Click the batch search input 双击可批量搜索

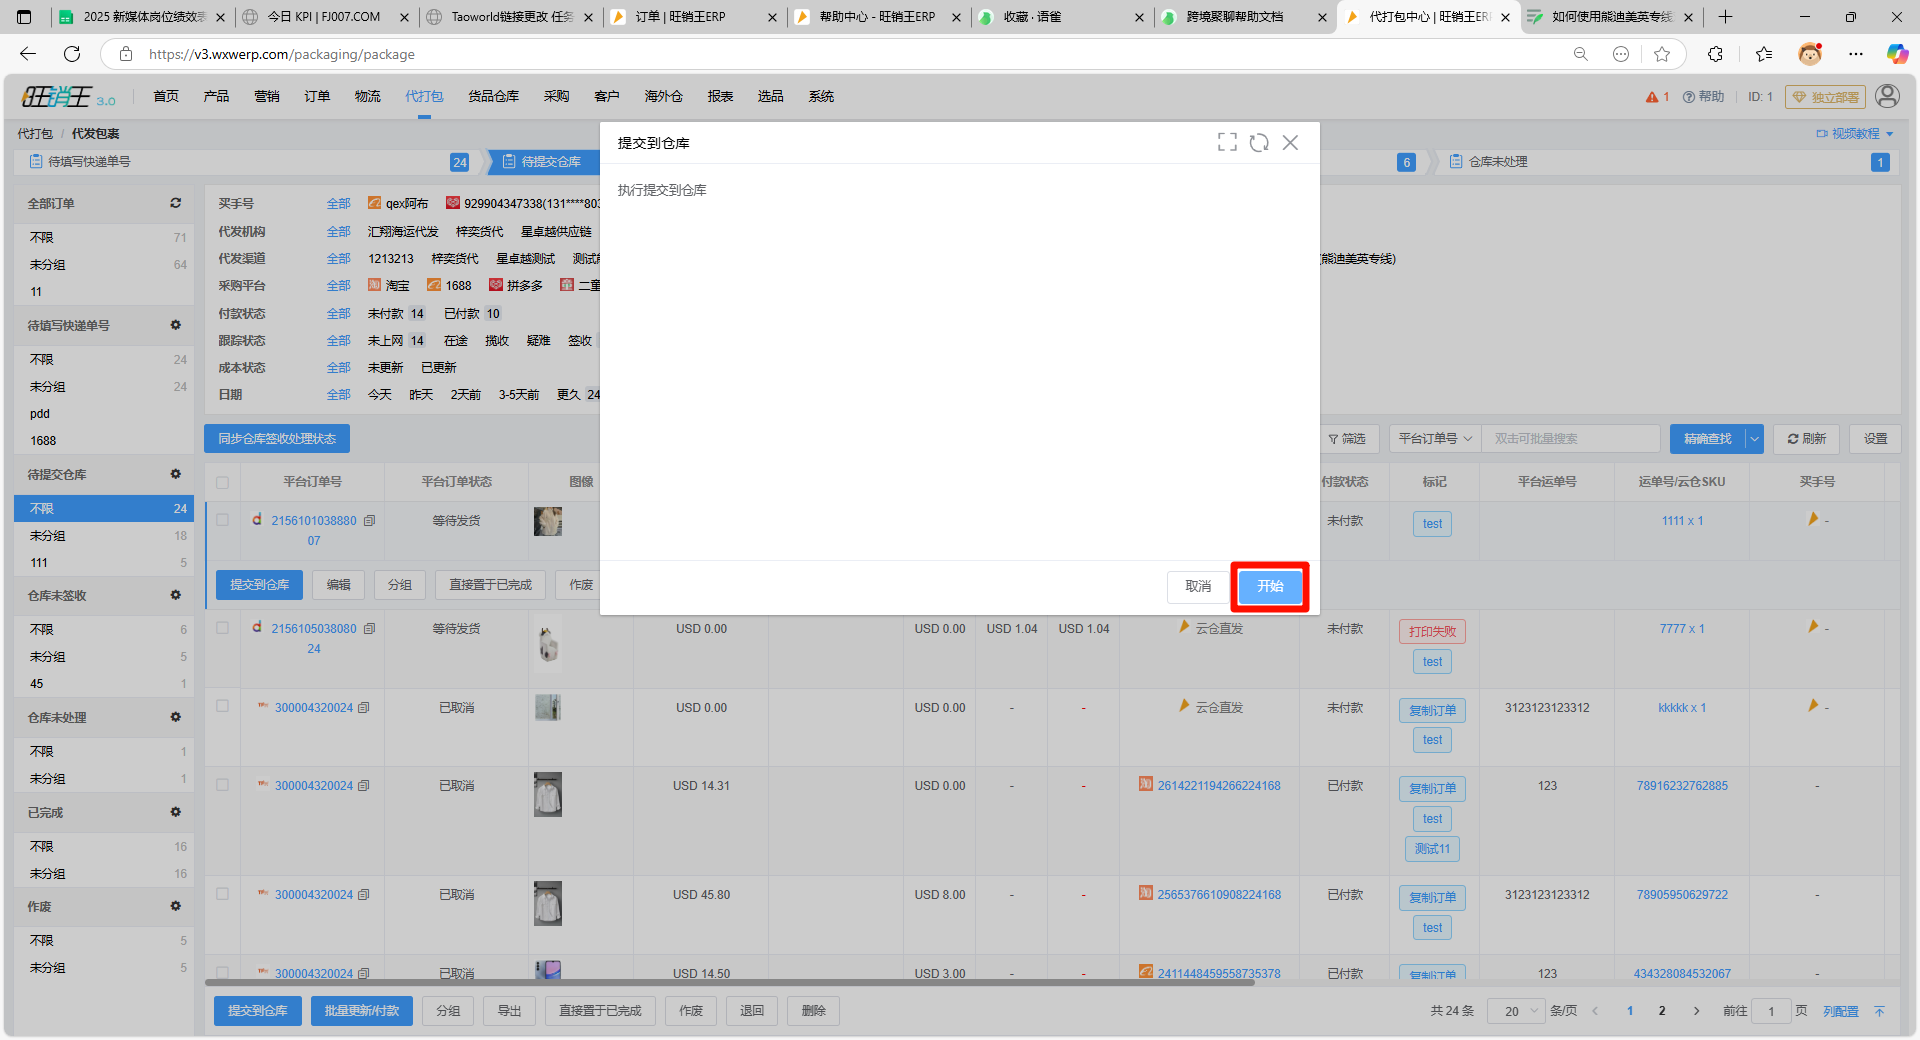tap(1572, 439)
